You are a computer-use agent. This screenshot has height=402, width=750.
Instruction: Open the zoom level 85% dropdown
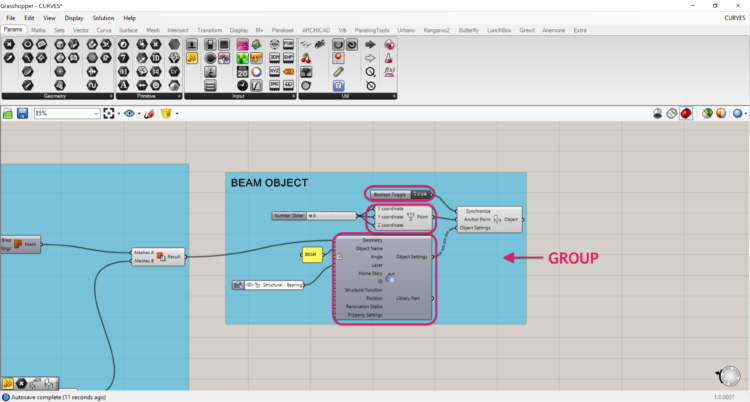[96, 114]
